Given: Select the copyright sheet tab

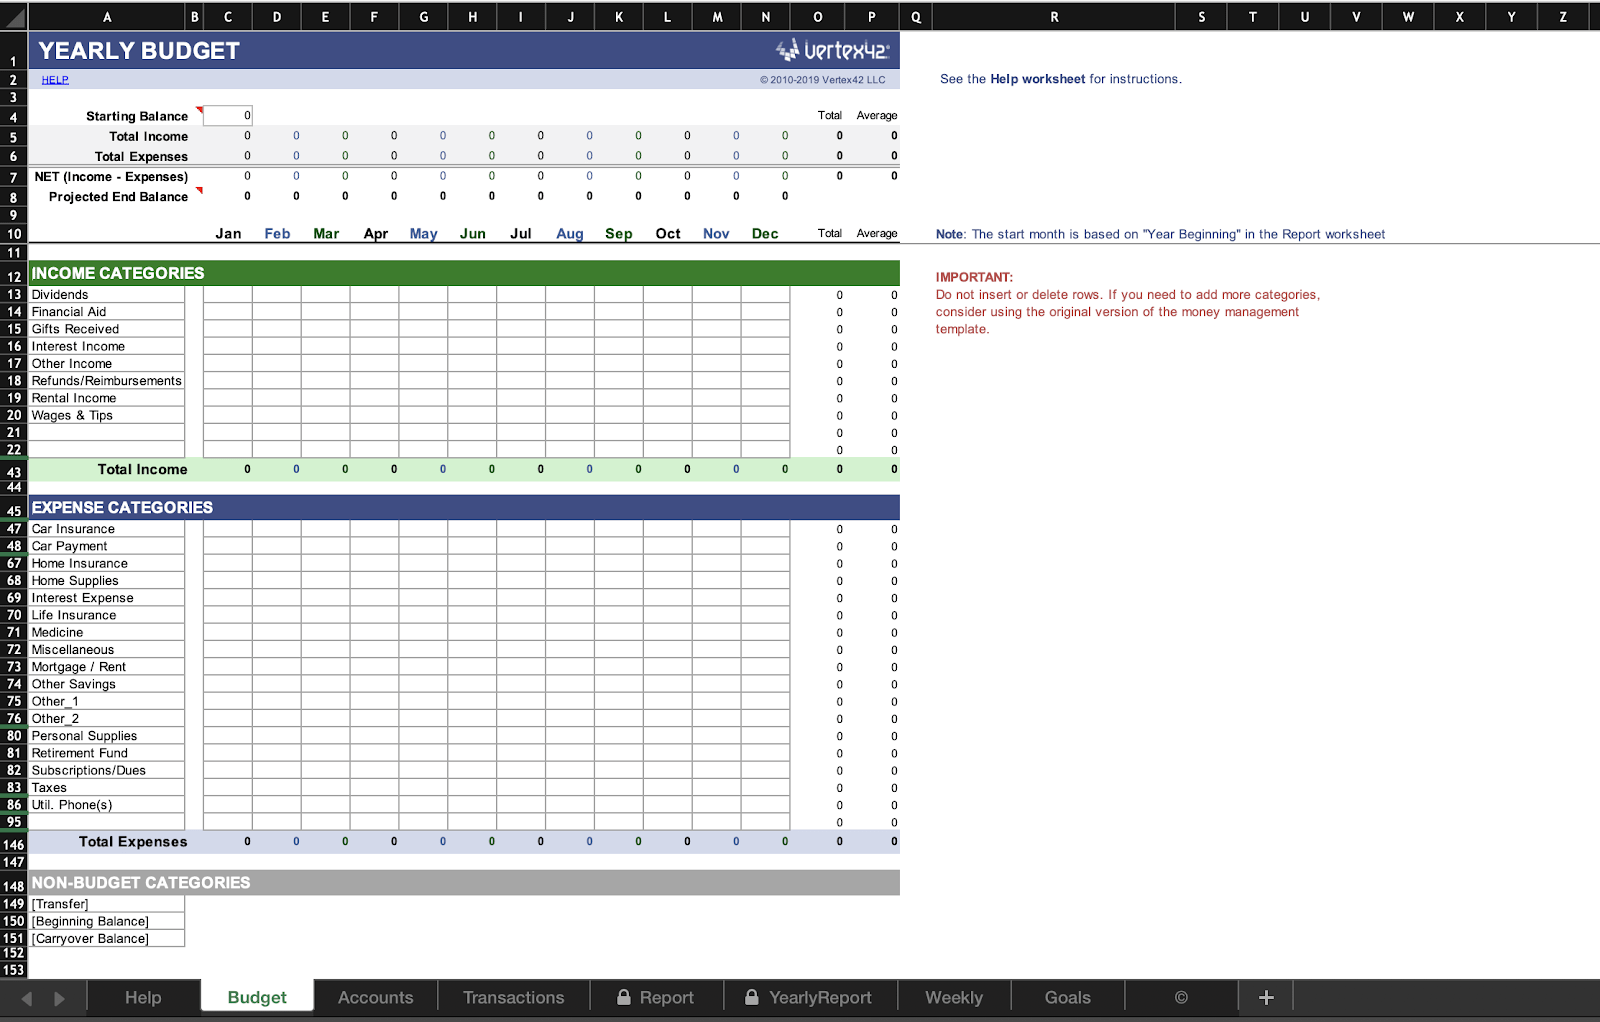Looking at the screenshot, I should pos(1181,997).
